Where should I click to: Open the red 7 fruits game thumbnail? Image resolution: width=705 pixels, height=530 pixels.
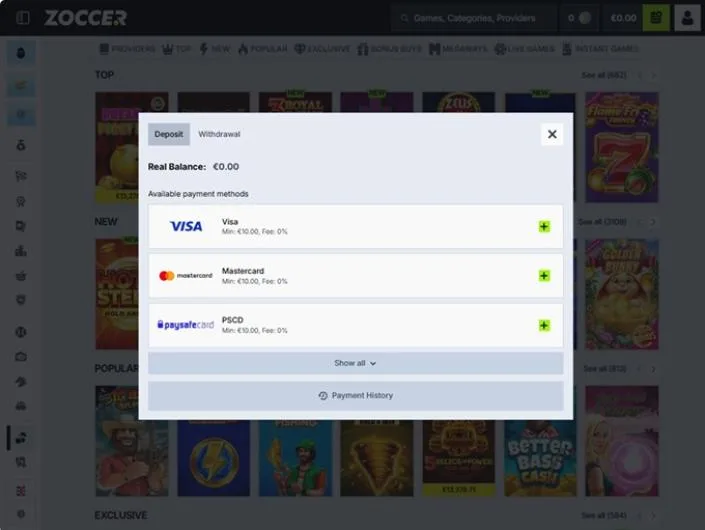pos(621,147)
